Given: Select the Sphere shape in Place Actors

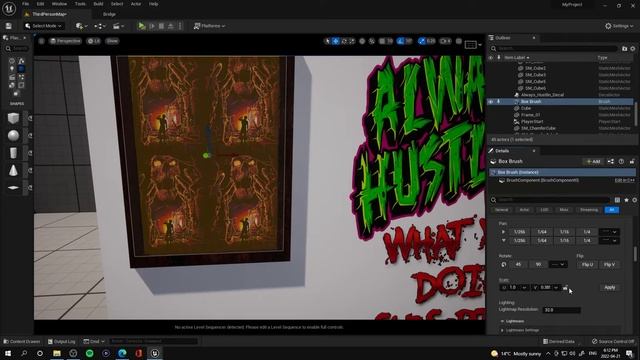Looking at the screenshot, I should pyautogui.click(x=13, y=136).
